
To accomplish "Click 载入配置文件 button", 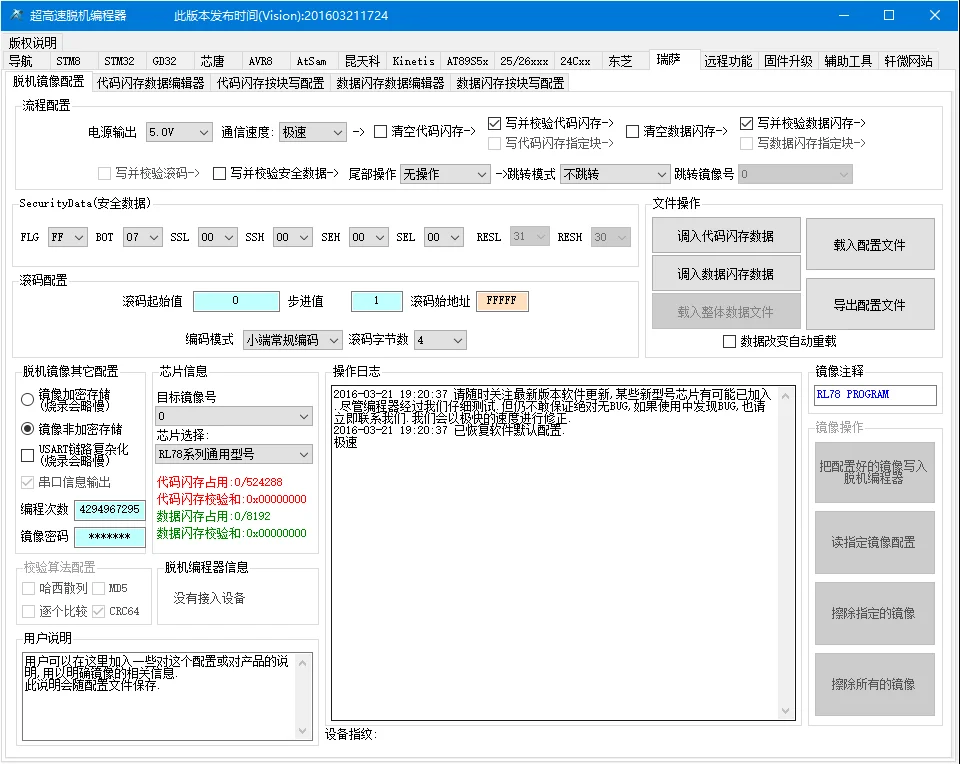I will tap(870, 245).
